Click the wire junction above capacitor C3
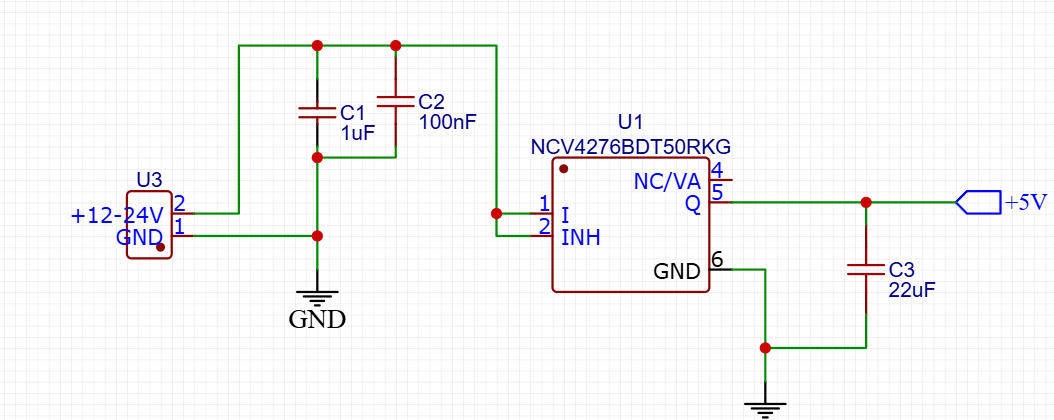 (866, 202)
